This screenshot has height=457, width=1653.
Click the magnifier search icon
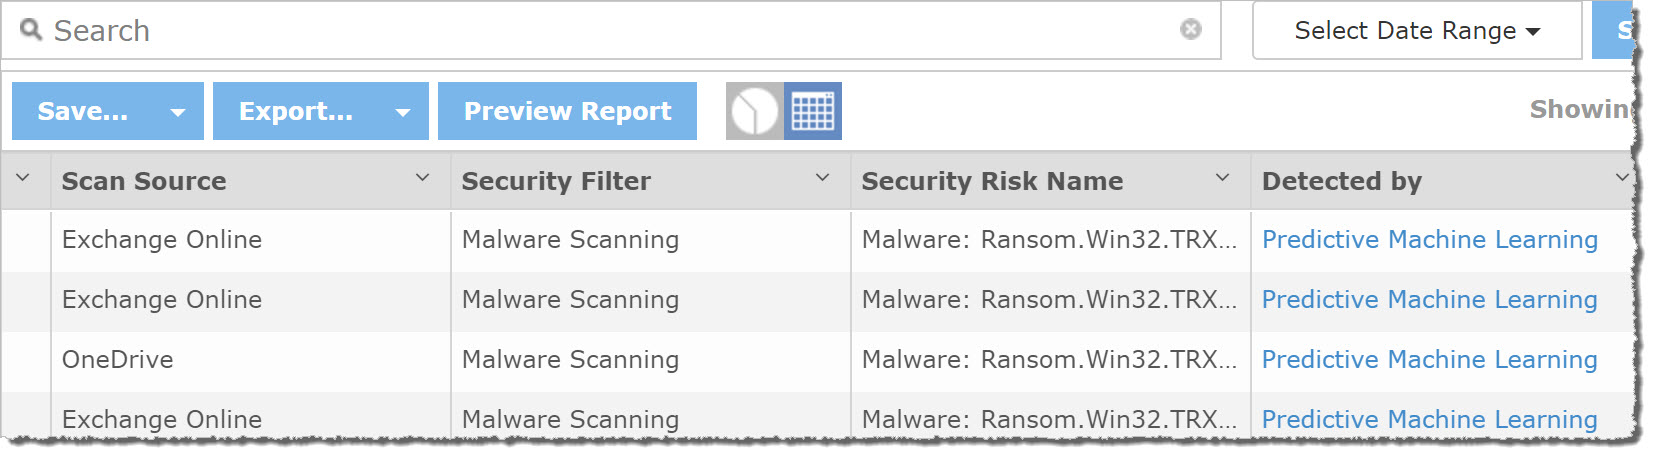[x=31, y=30]
